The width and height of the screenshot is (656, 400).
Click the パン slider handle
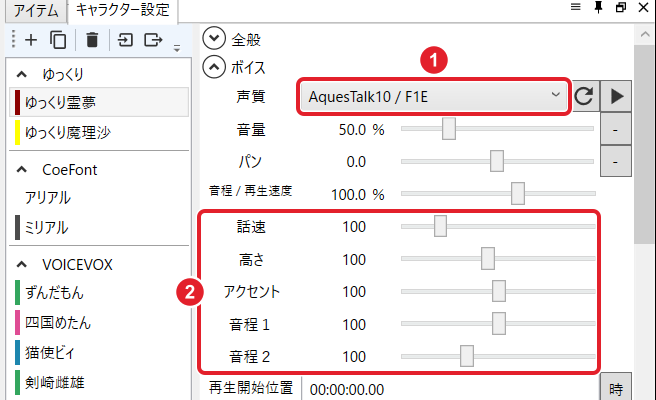[x=497, y=161]
